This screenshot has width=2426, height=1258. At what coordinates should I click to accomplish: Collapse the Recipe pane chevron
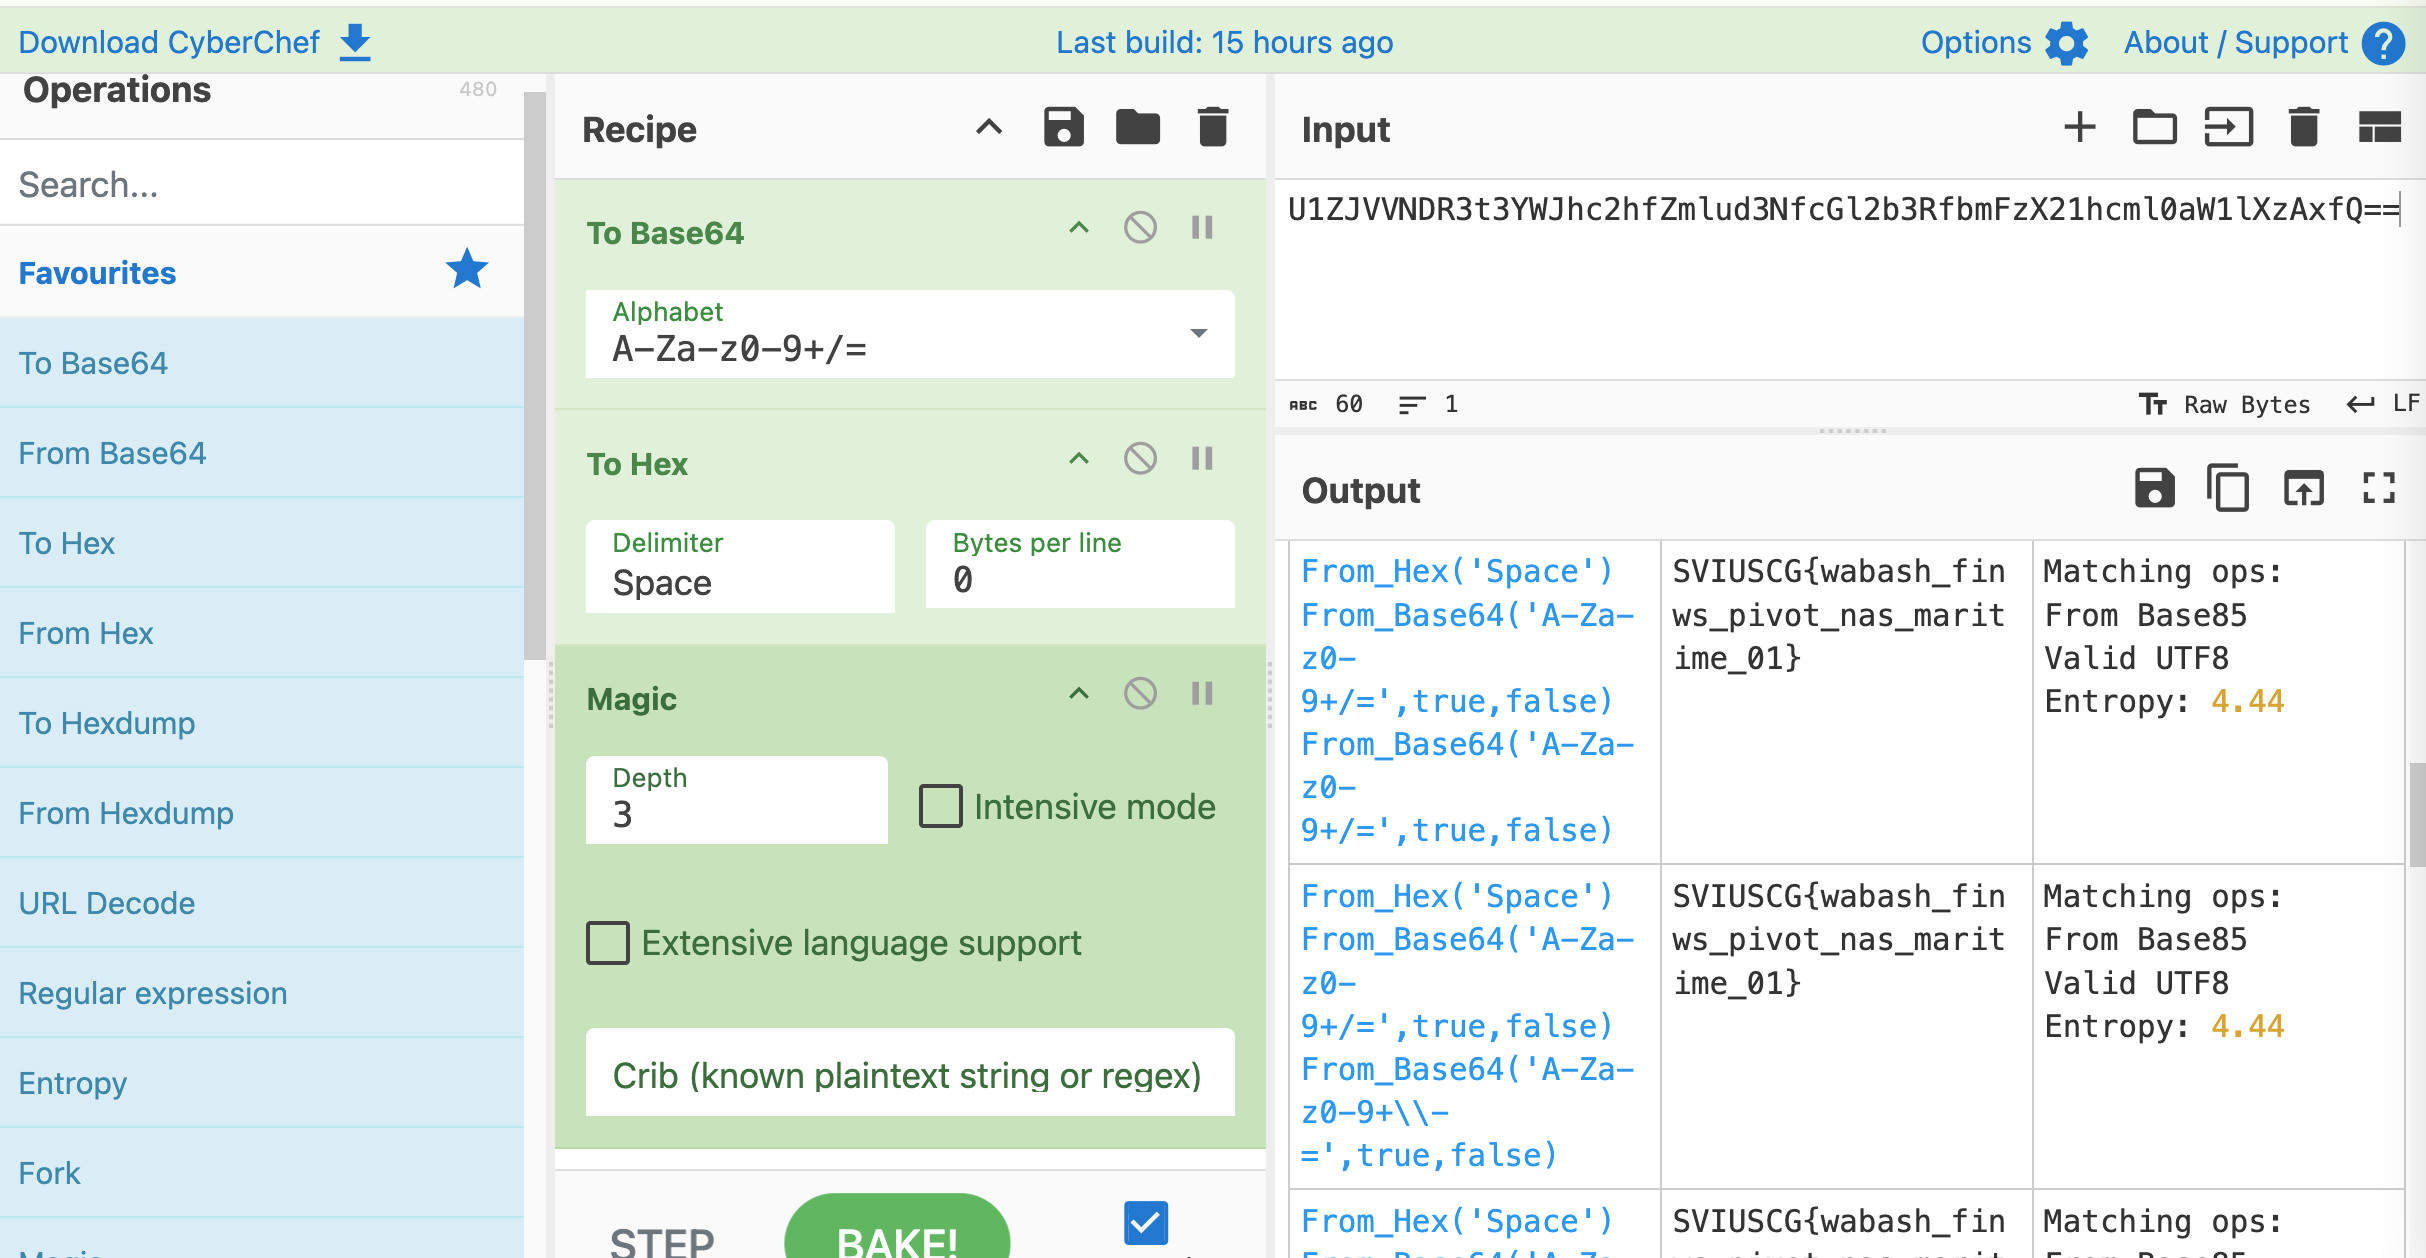(989, 127)
